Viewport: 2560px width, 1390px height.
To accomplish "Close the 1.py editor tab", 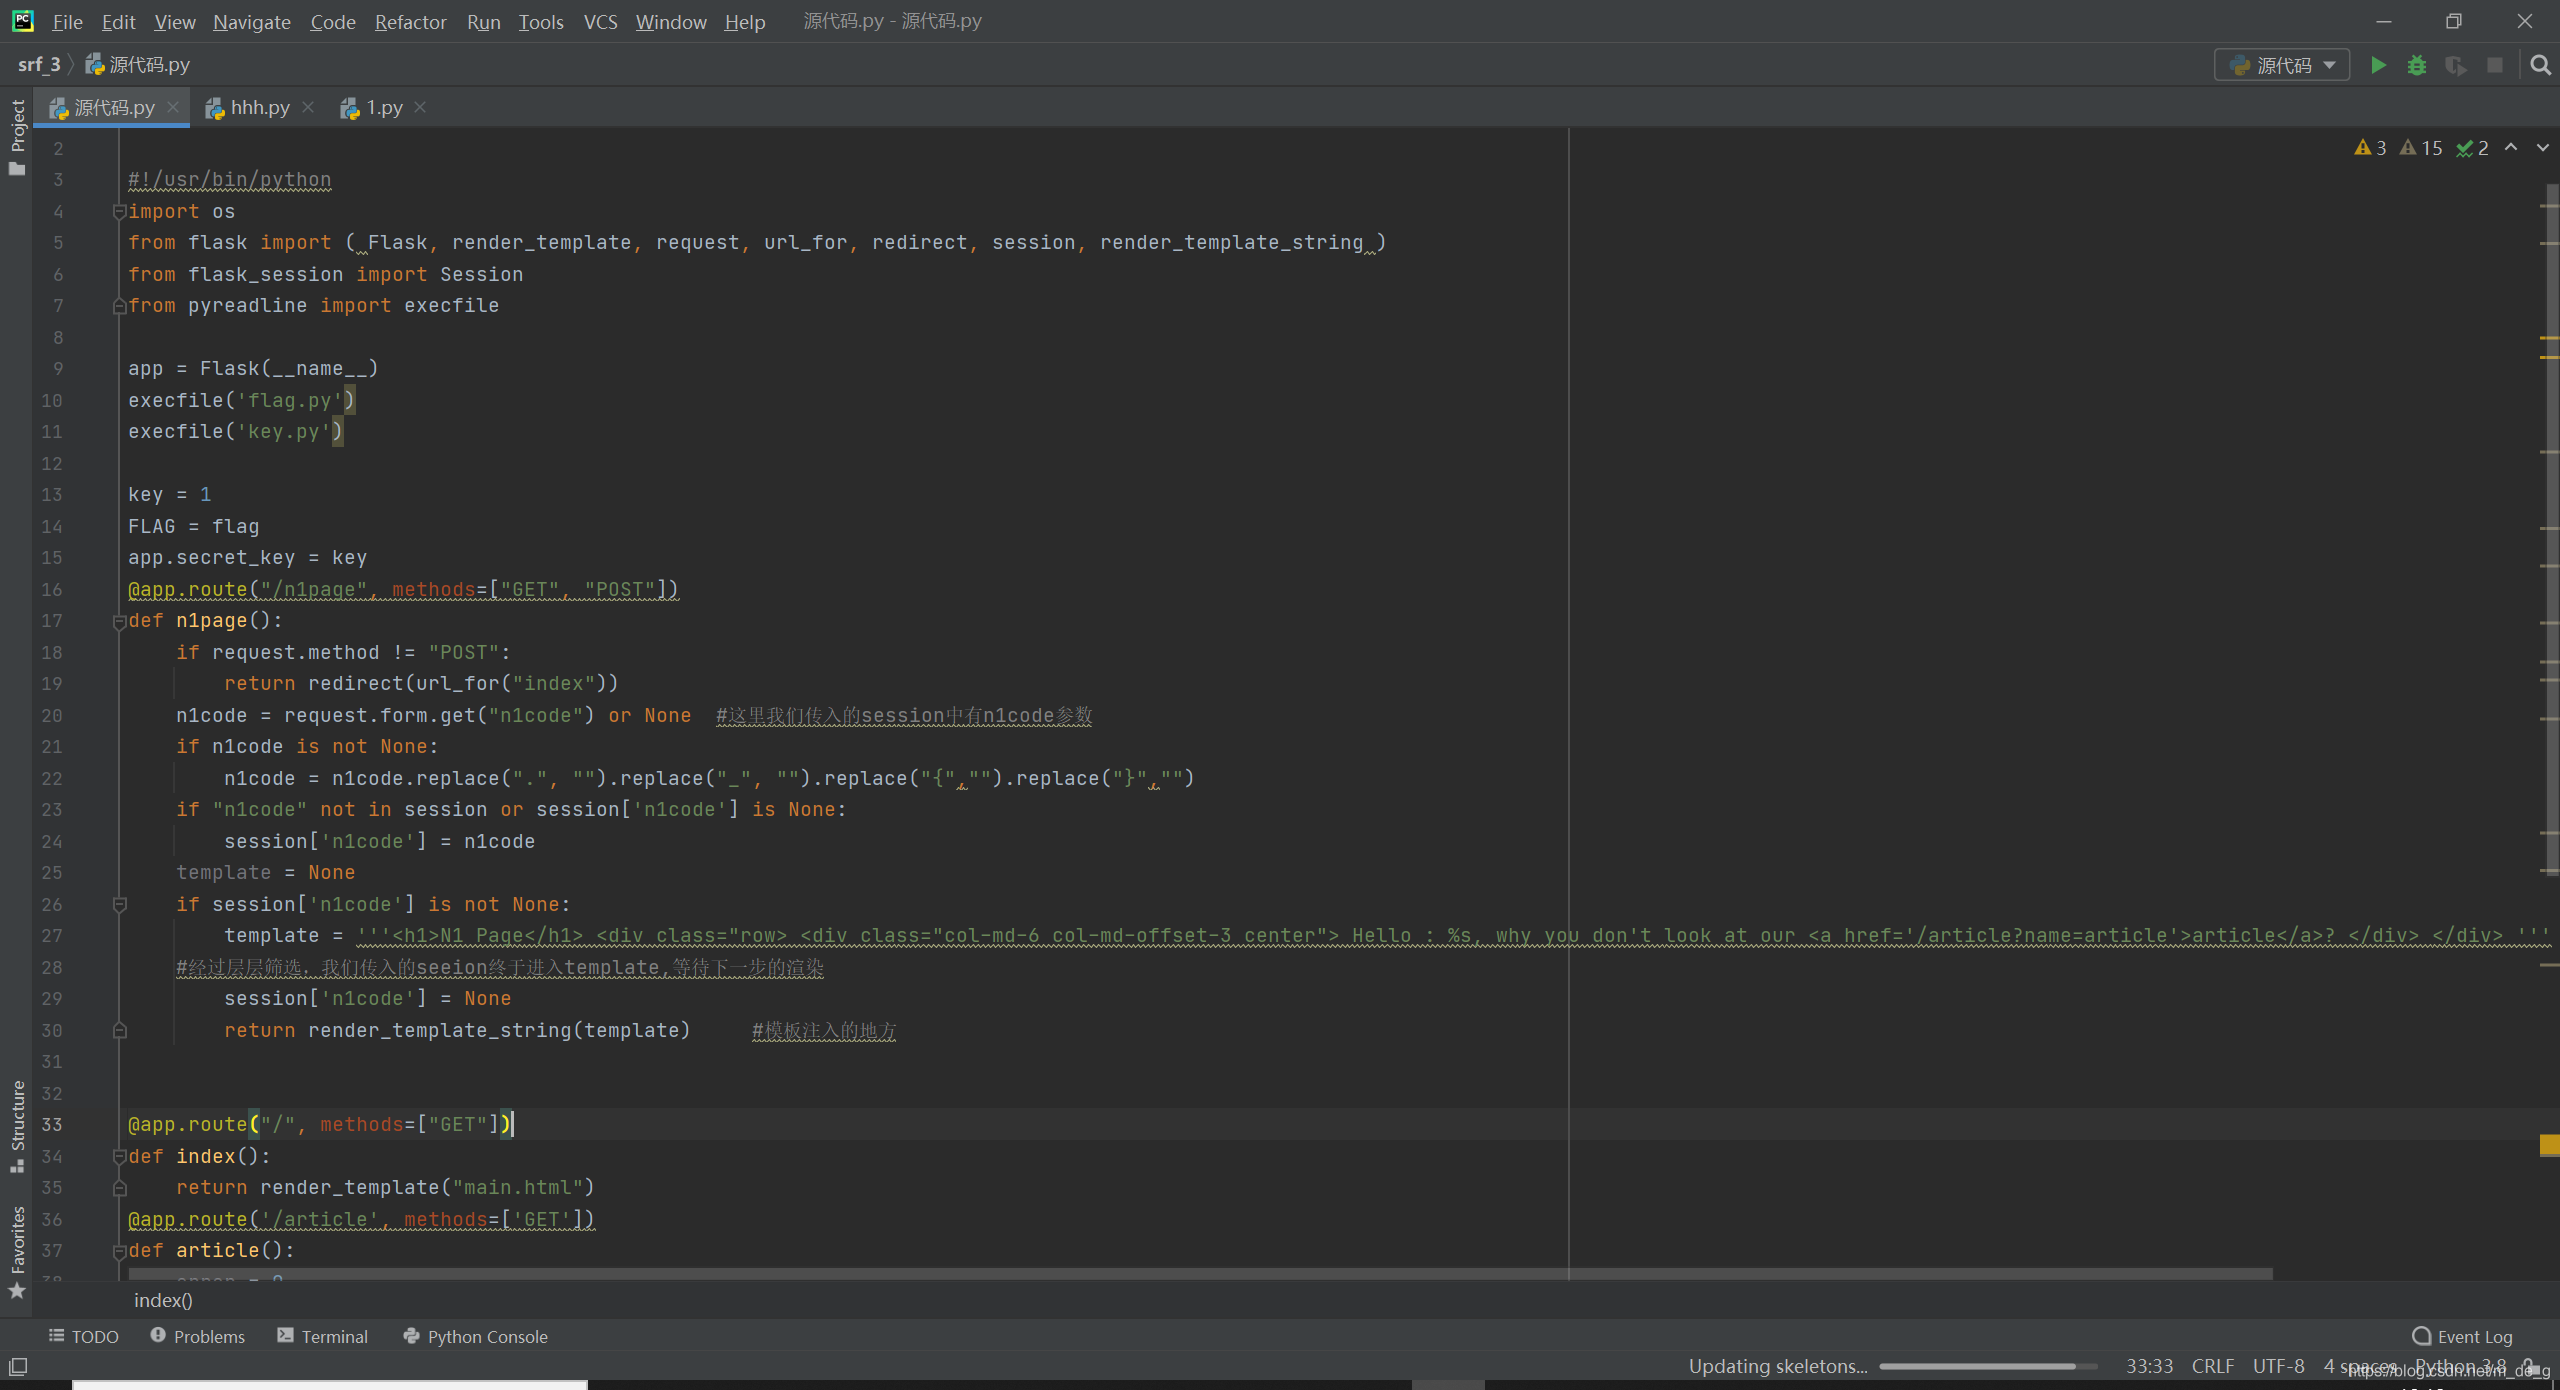I will pyautogui.click(x=420, y=107).
